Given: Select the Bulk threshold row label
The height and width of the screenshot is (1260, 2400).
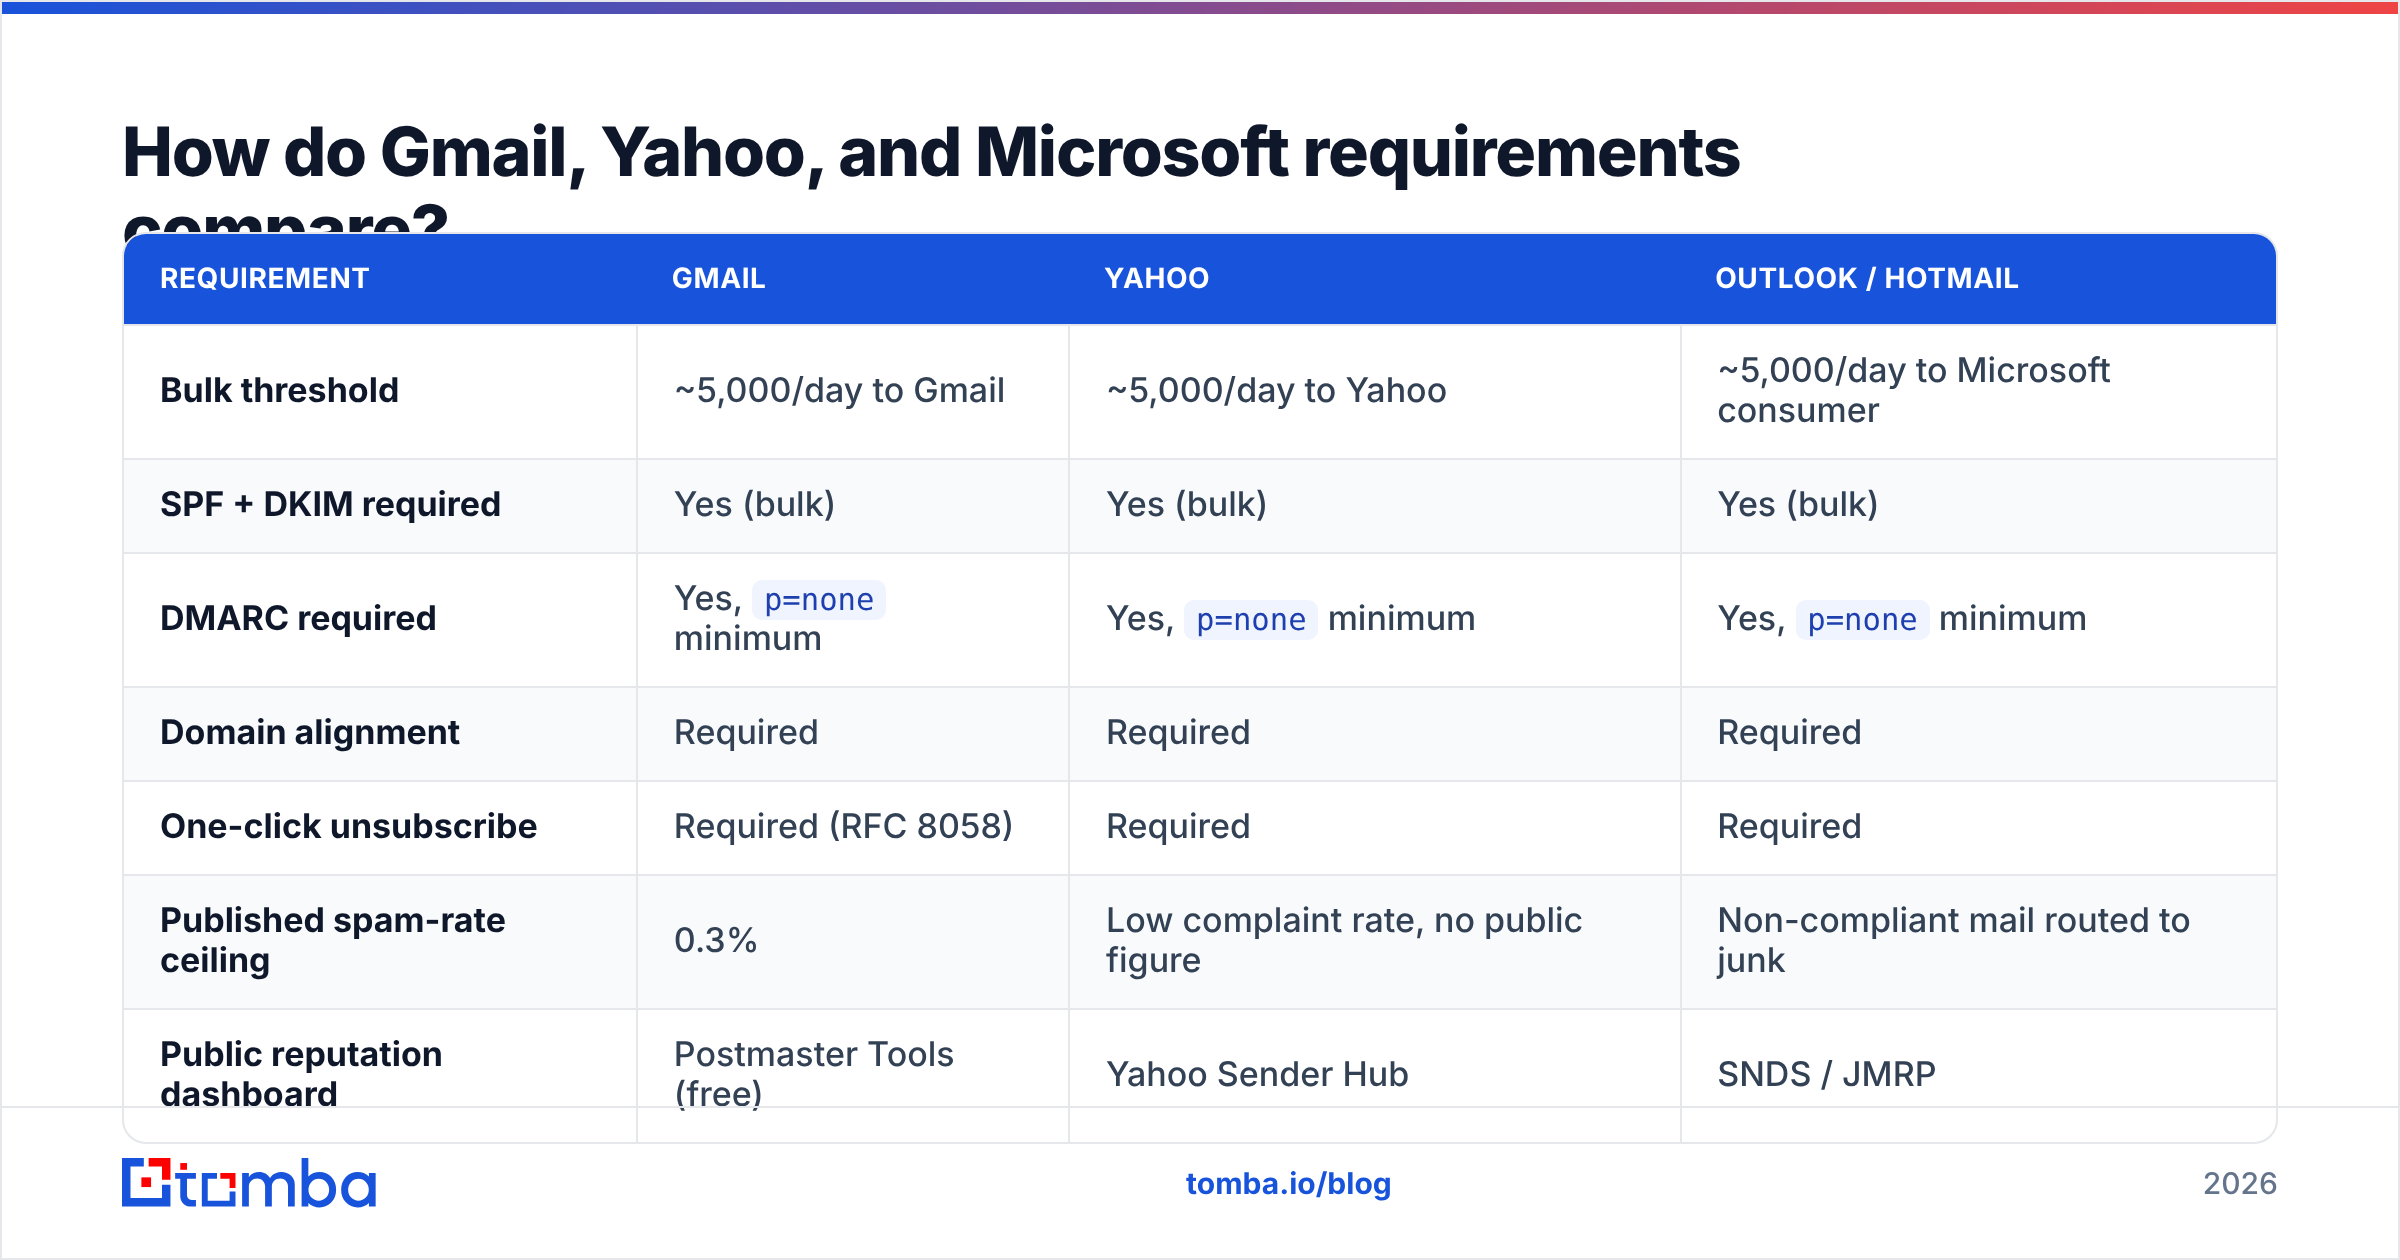Looking at the screenshot, I should tap(279, 390).
